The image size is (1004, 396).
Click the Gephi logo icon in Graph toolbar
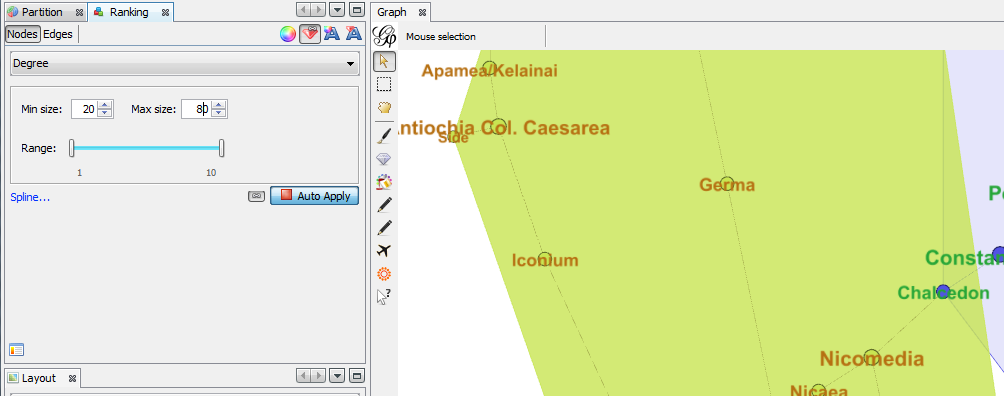coord(384,37)
